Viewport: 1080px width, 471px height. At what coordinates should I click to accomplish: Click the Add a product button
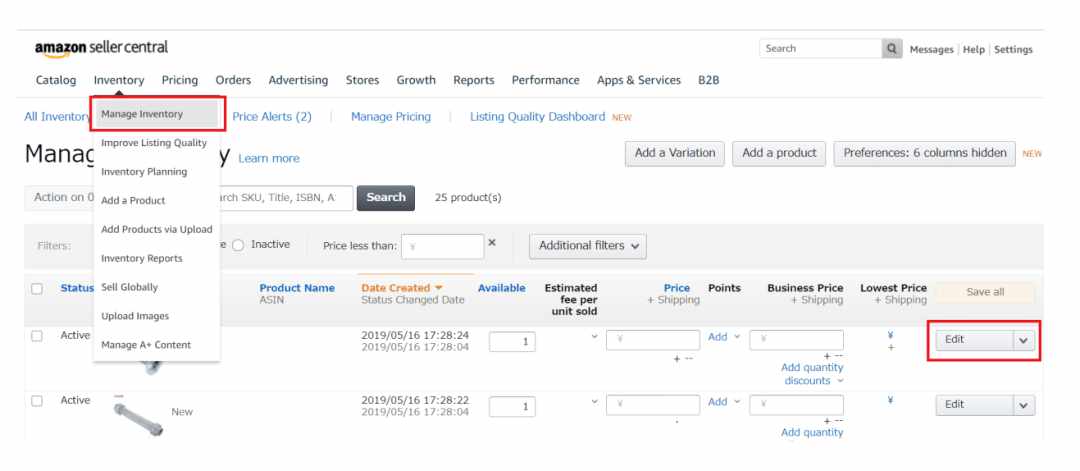click(779, 154)
